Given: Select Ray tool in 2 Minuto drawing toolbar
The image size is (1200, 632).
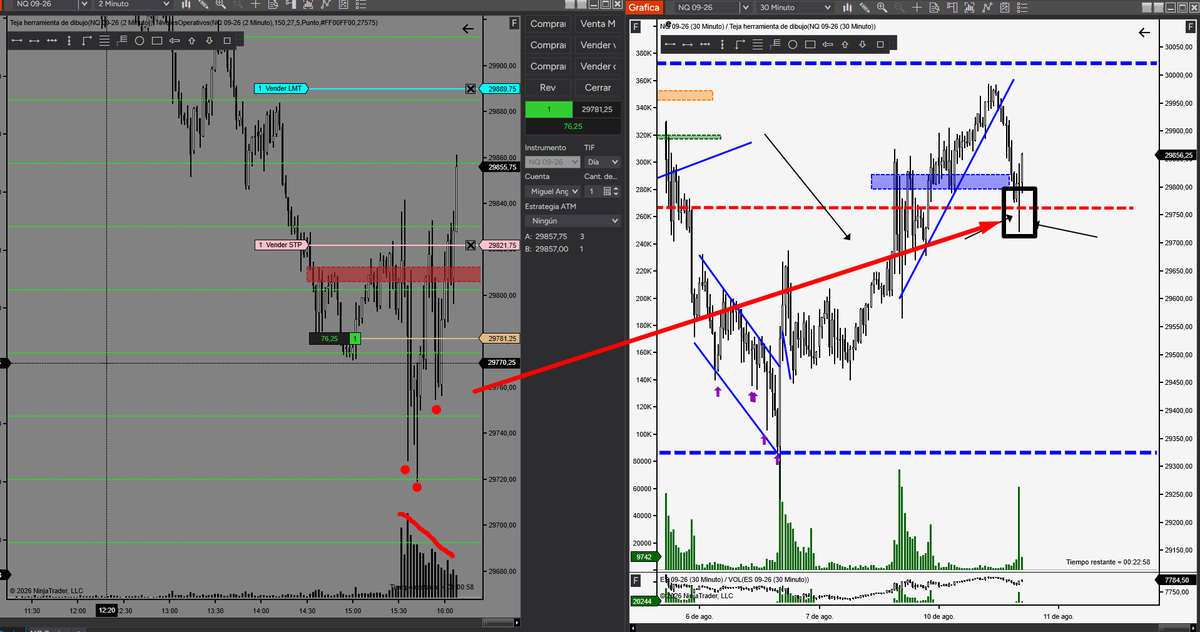Looking at the screenshot, I should pyautogui.click(x=34, y=41).
